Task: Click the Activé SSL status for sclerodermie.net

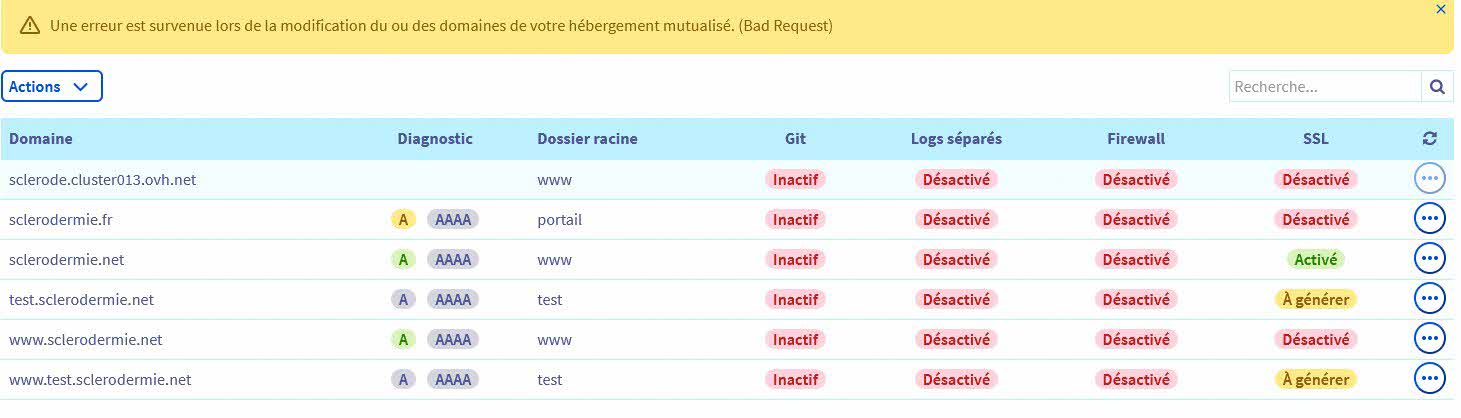Action: (x=1315, y=260)
